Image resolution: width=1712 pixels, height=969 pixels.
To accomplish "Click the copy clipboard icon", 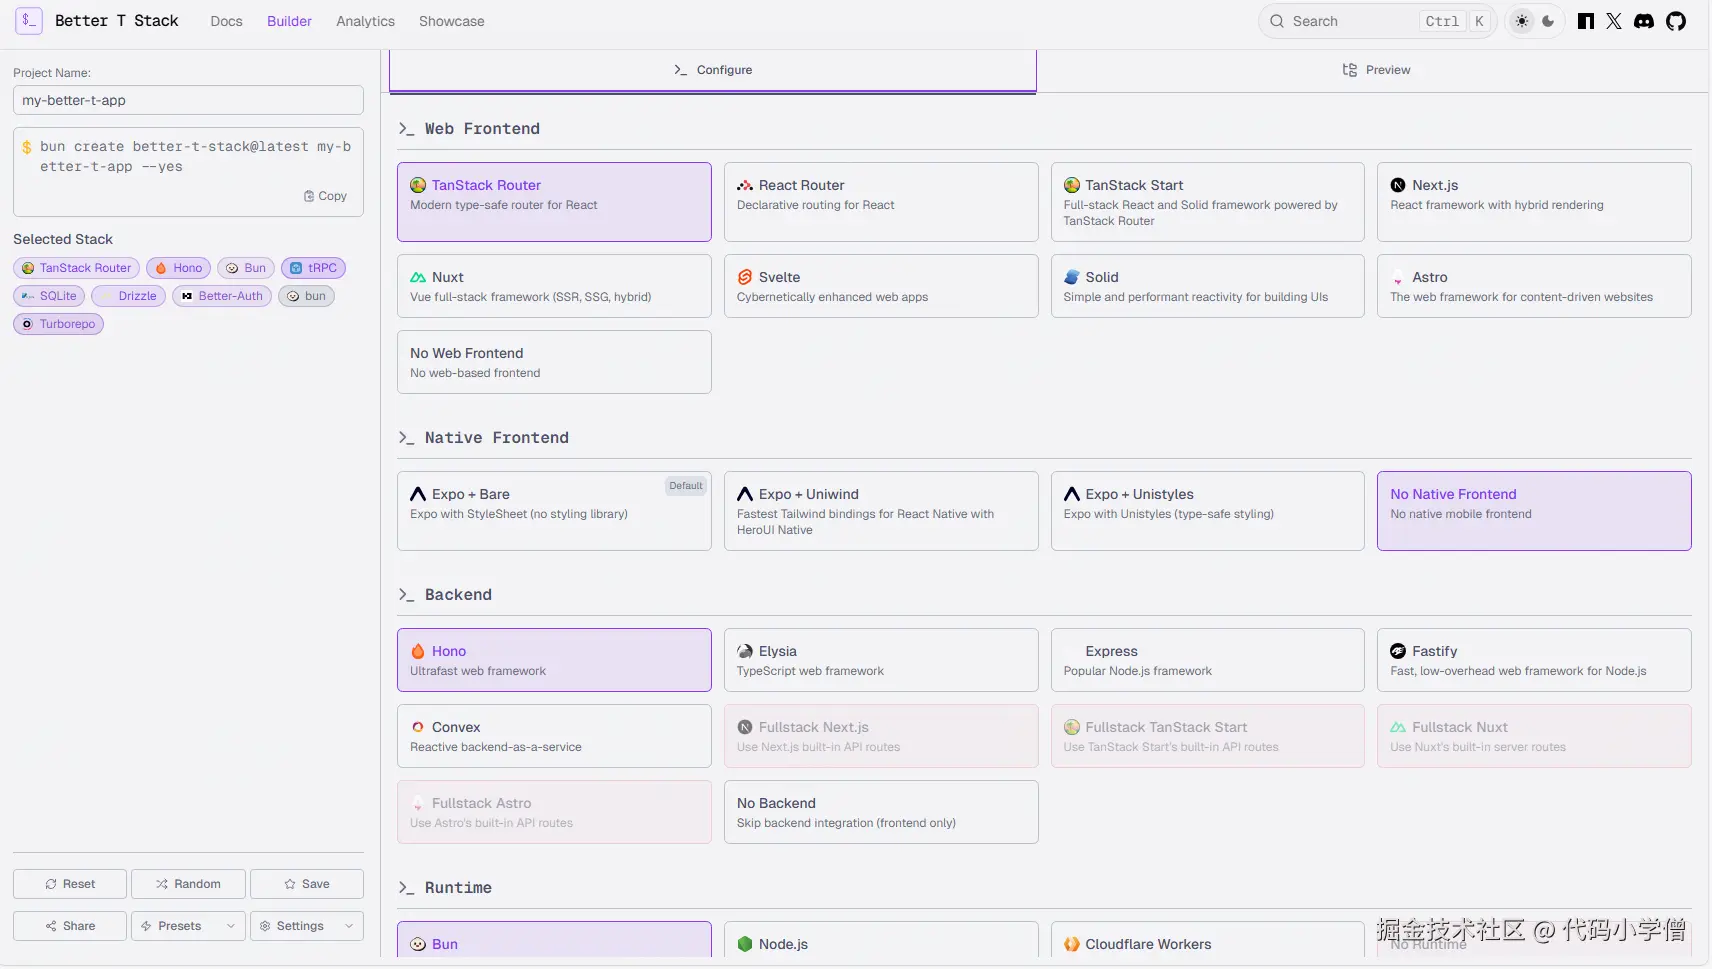I will pyautogui.click(x=309, y=196).
